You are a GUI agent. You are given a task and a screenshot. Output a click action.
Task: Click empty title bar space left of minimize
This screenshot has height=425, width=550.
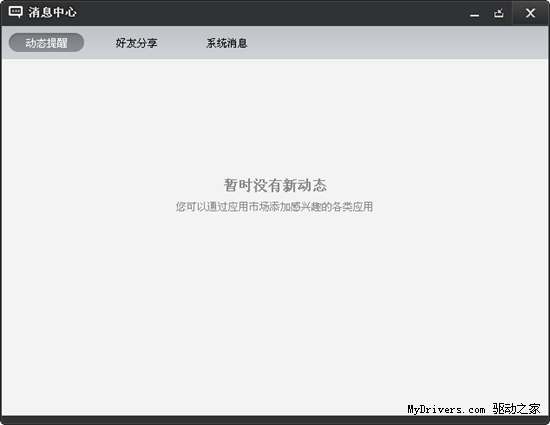(274, 13)
